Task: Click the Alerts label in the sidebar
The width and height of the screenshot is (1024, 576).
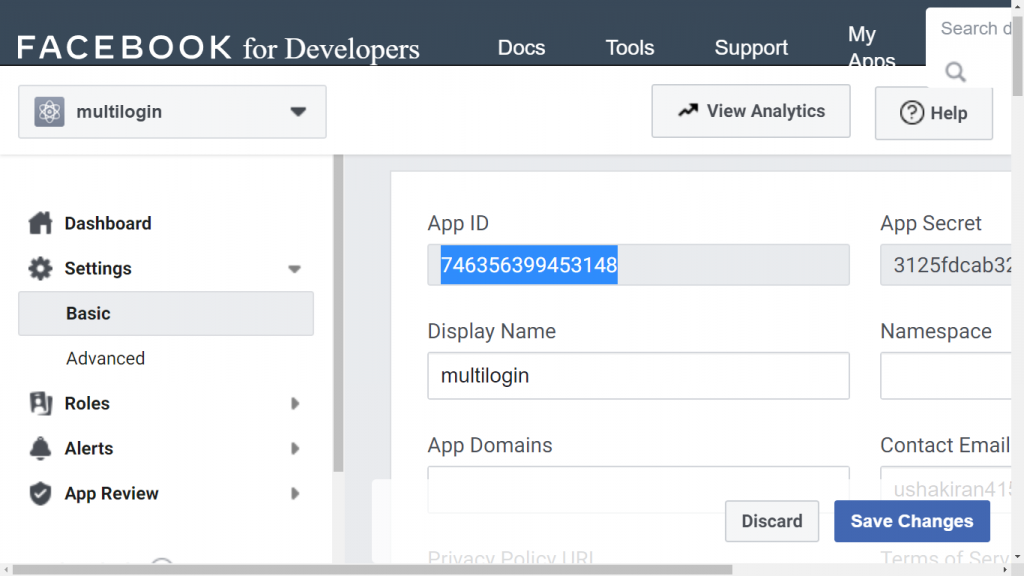Action: (89, 449)
